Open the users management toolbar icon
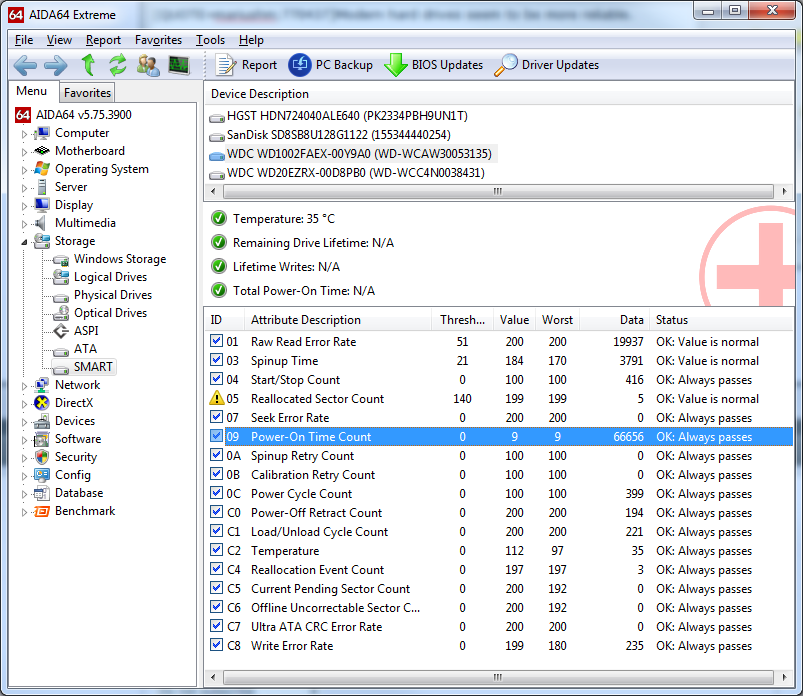 [148, 65]
